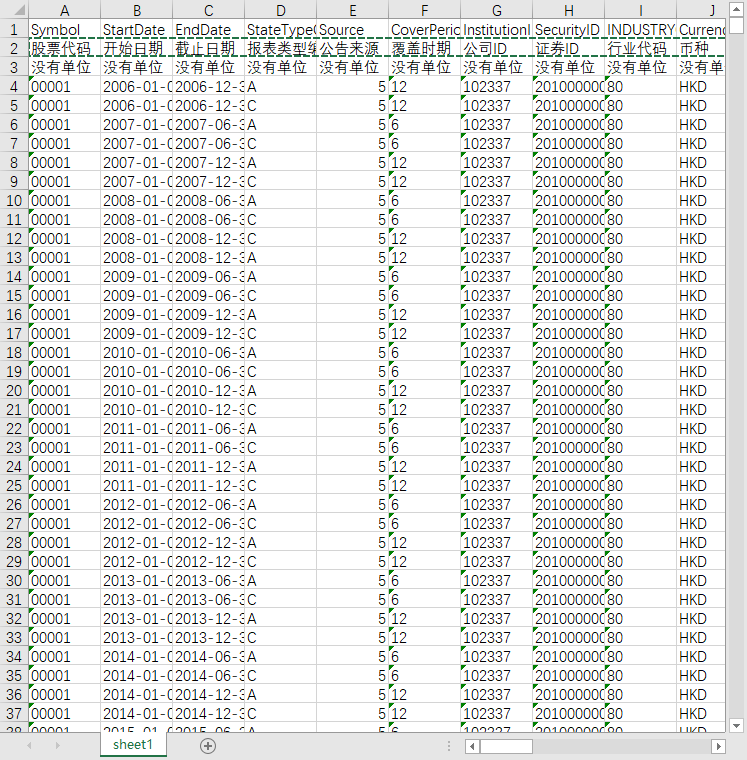The image size is (747, 760).
Task: Click the 行业代码 cell
Action: pyautogui.click(x=640, y=48)
